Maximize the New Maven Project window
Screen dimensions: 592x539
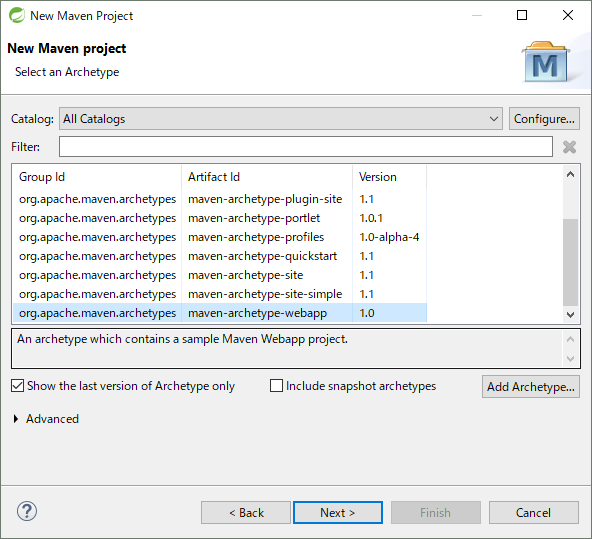click(x=522, y=15)
